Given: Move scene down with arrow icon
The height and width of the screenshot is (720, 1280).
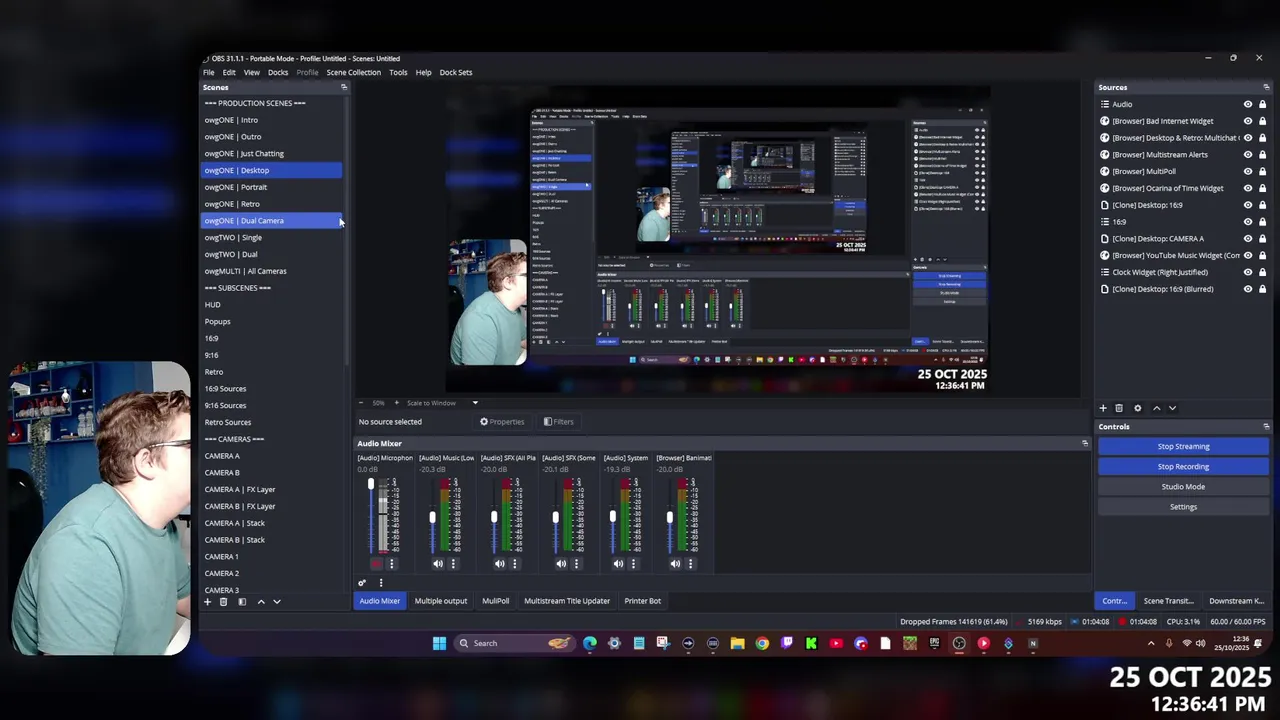Looking at the screenshot, I should 277,602.
